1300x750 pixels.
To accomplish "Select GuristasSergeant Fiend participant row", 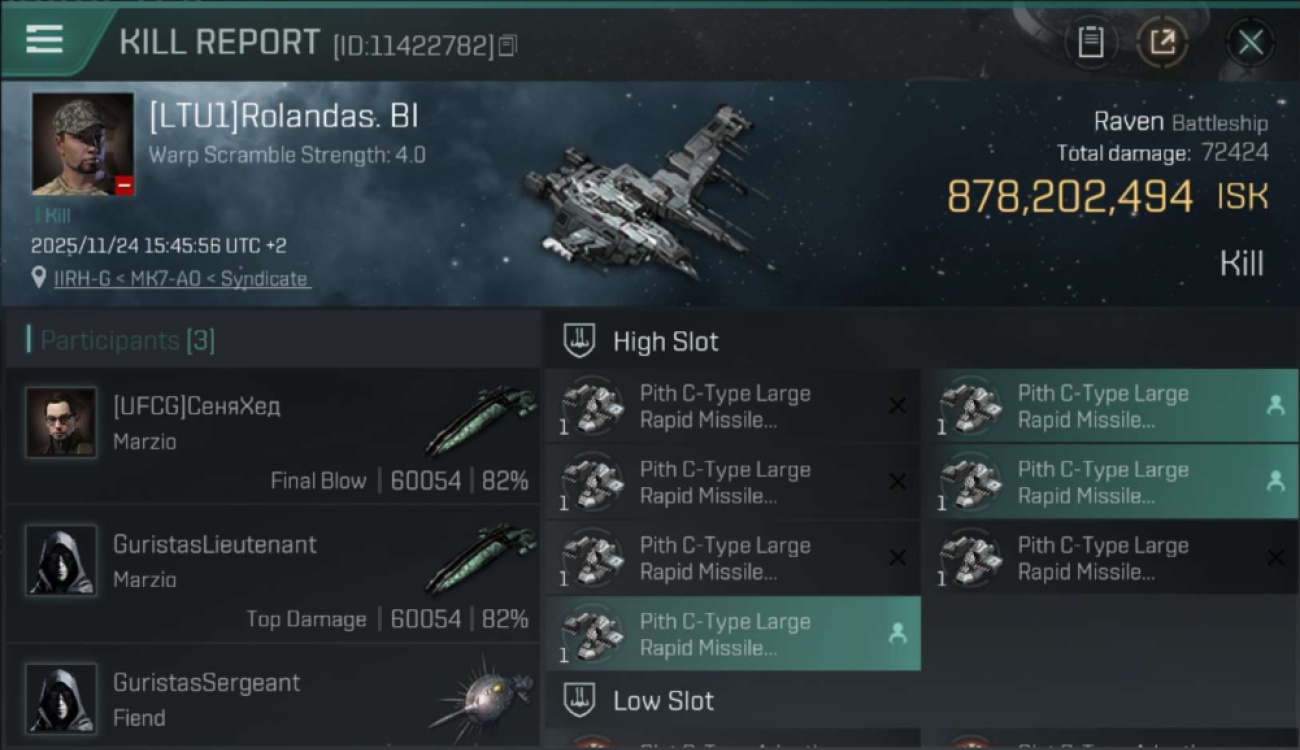I will point(272,700).
